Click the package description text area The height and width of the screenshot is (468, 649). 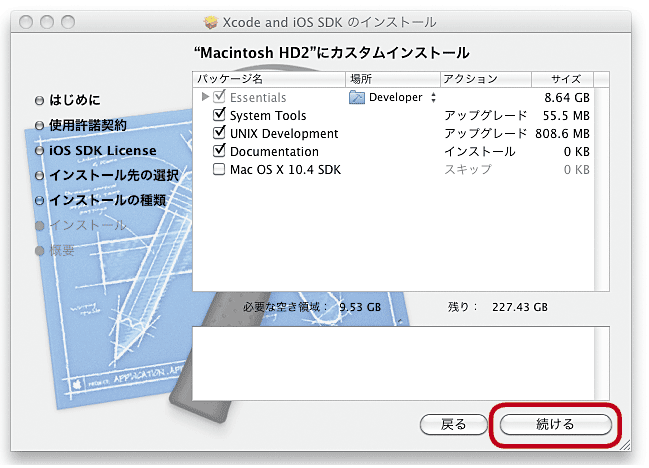[x=393, y=364]
